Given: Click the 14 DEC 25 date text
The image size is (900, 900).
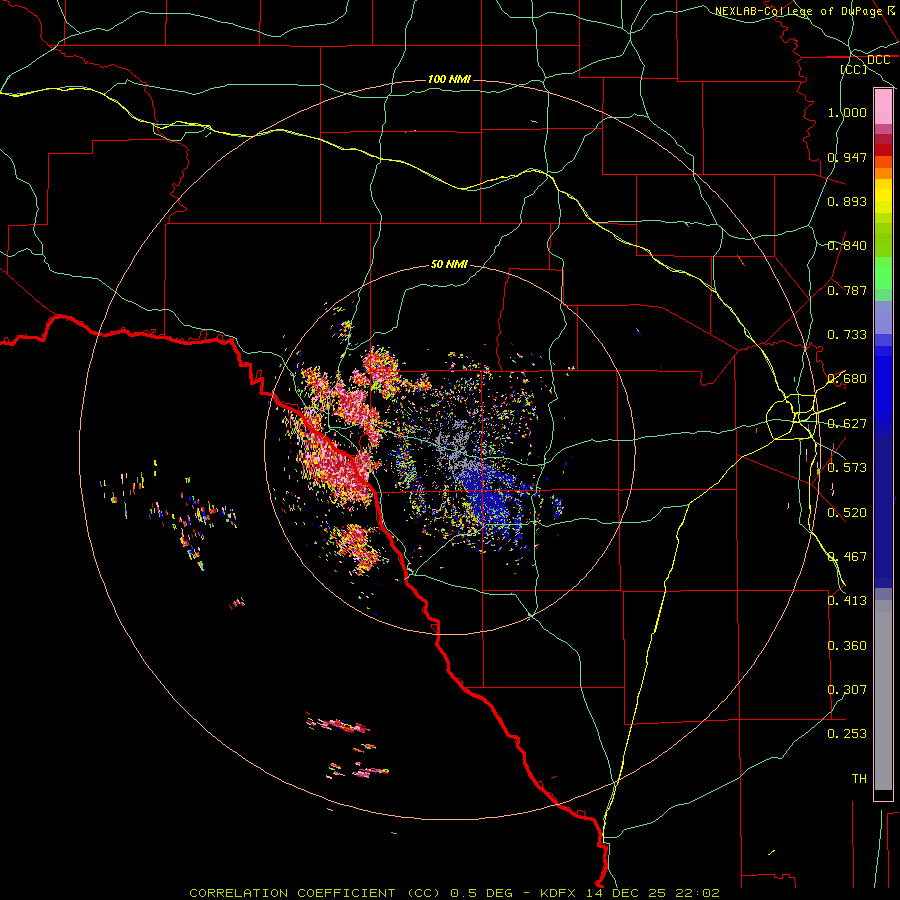Looking at the screenshot, I should coord(626,893).
